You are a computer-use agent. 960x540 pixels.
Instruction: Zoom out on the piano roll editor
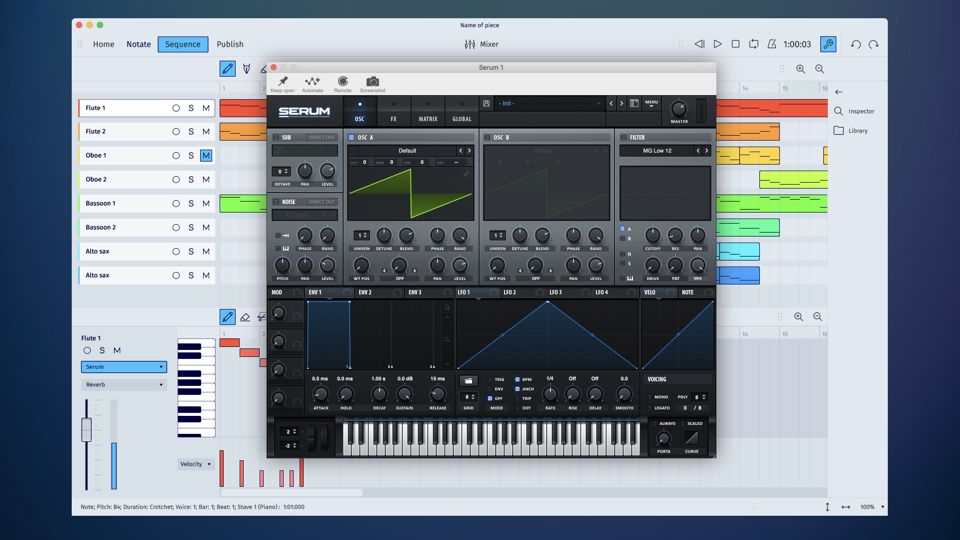pos(817,317)
